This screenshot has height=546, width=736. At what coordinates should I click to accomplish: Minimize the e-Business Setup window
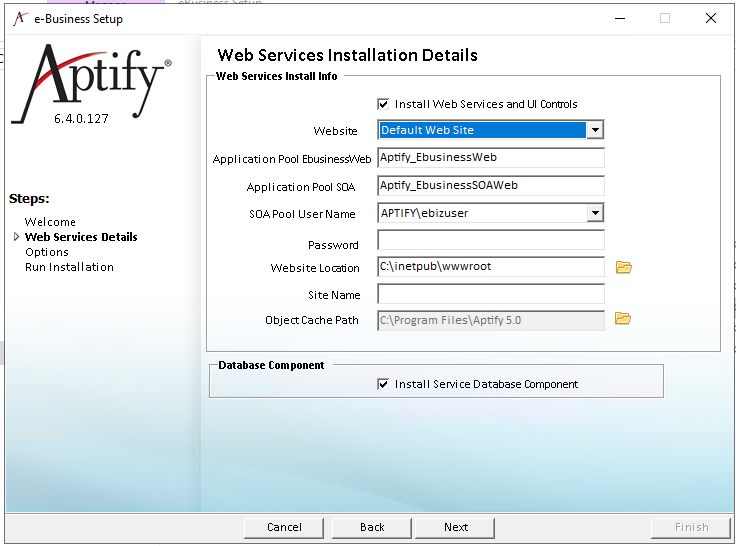pyautogui.click(x=620, y=18)
